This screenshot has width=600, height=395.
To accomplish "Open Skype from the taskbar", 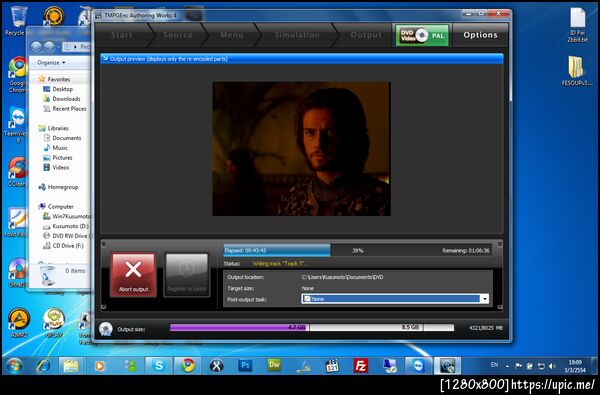I will [x=158, y=366].
